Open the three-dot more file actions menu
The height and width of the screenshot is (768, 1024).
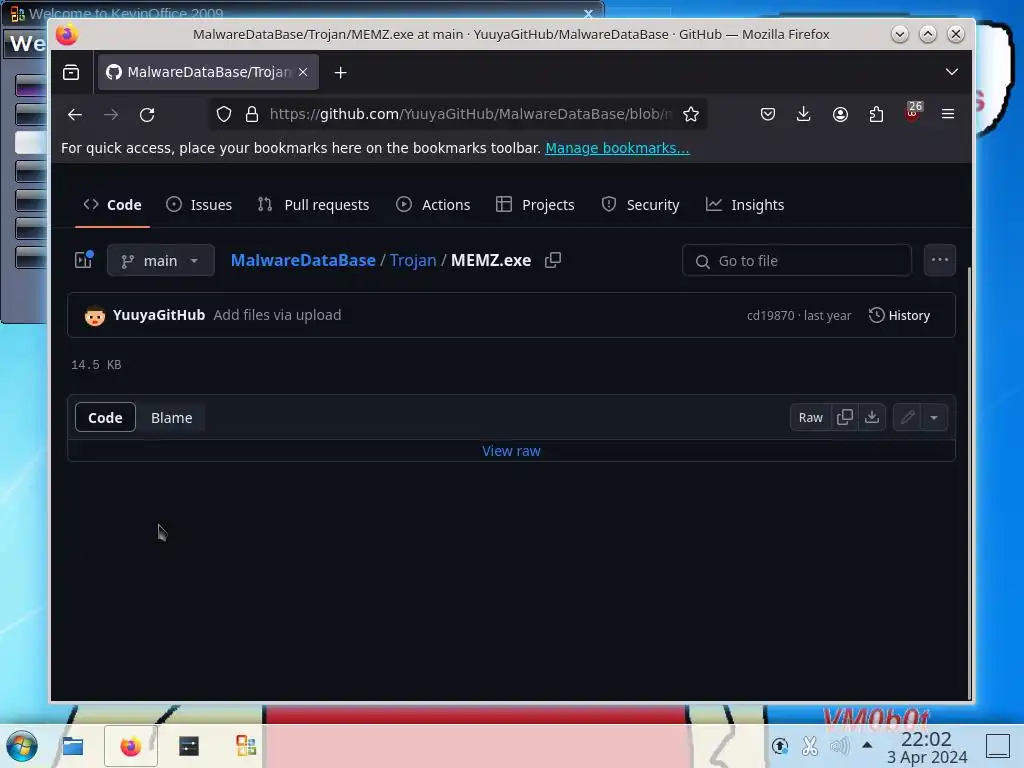point(940,260)
